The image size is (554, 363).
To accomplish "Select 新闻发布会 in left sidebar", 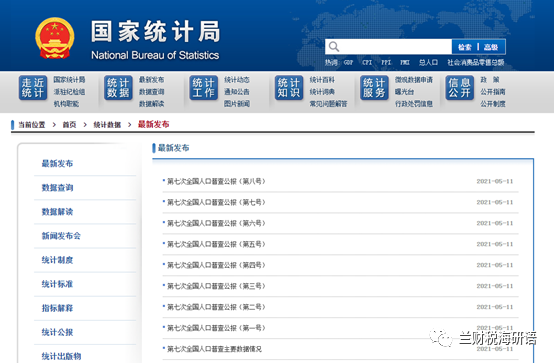I will (x=61, y=235).
